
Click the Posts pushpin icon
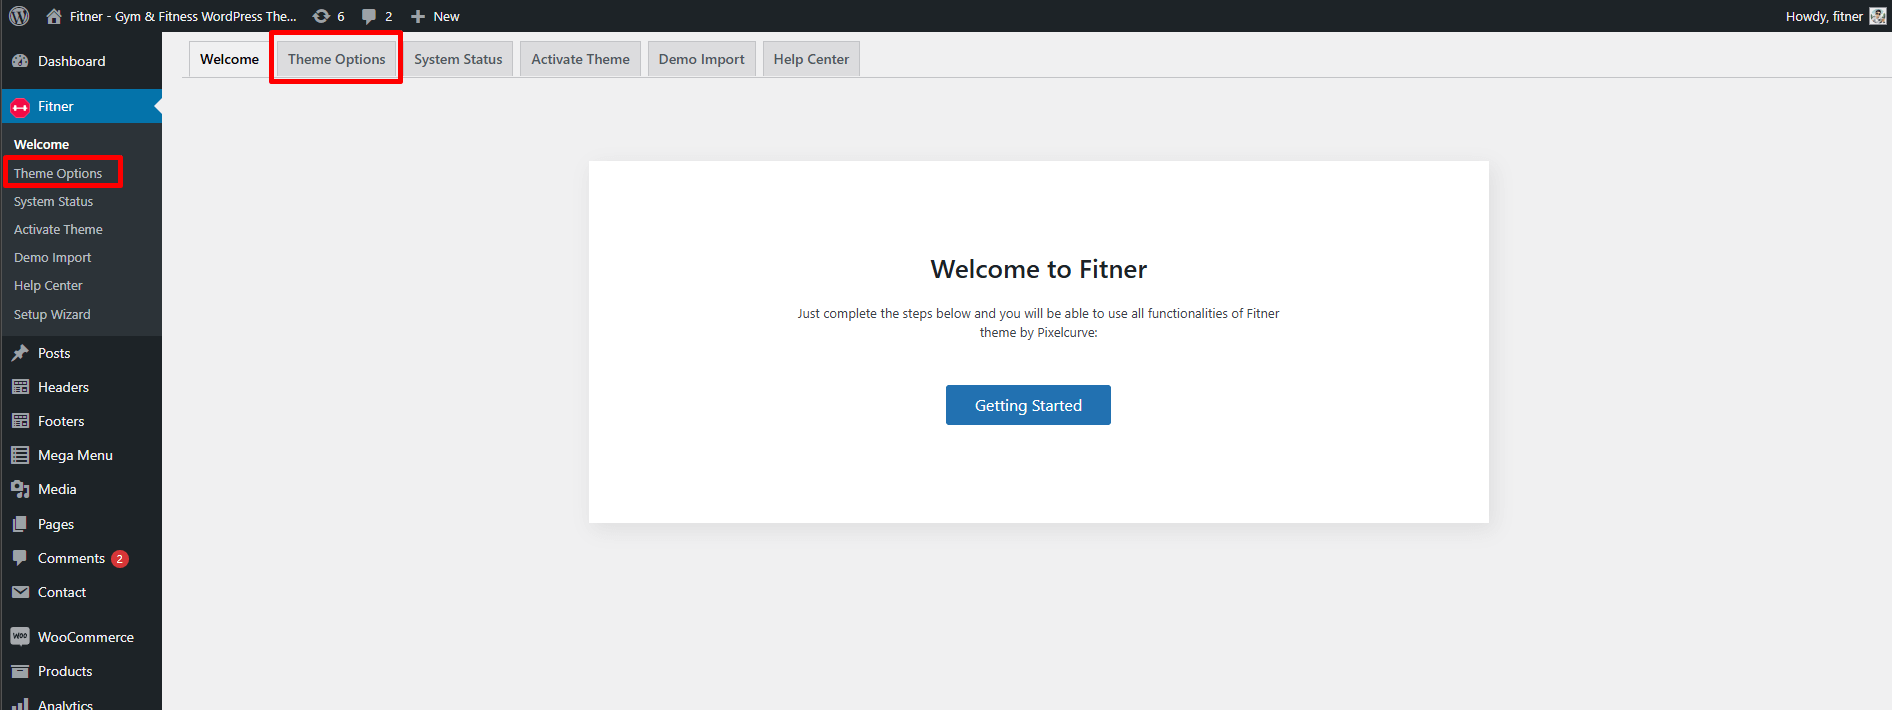pos(20,353)
